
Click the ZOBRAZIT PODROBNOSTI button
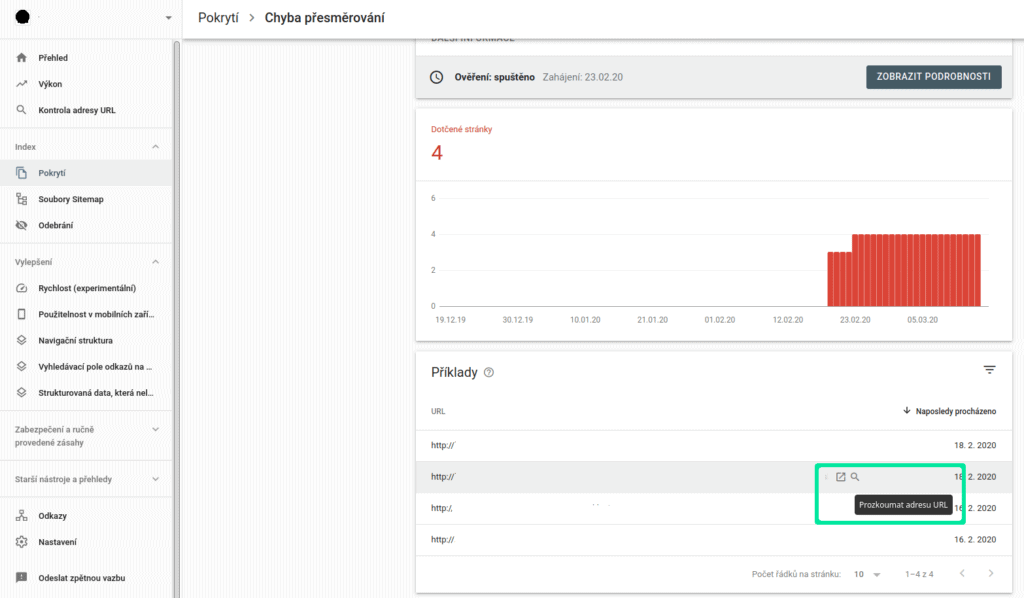(934, 77)
